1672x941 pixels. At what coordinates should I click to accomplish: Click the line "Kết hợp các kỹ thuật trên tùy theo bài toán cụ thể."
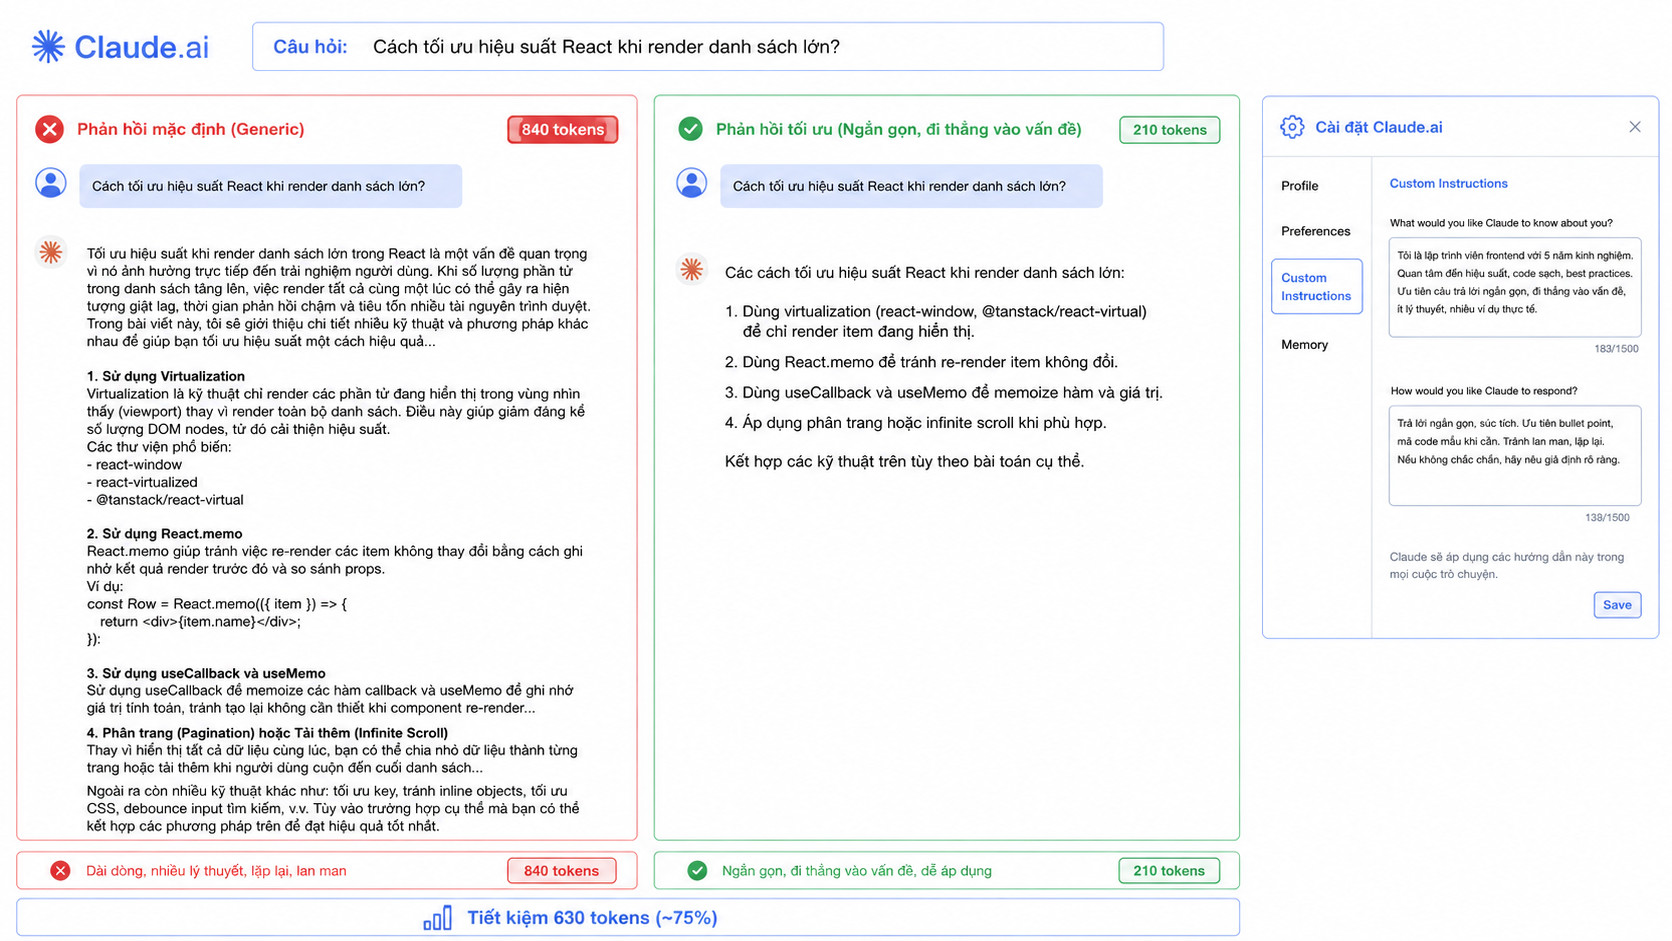[904, 462]
